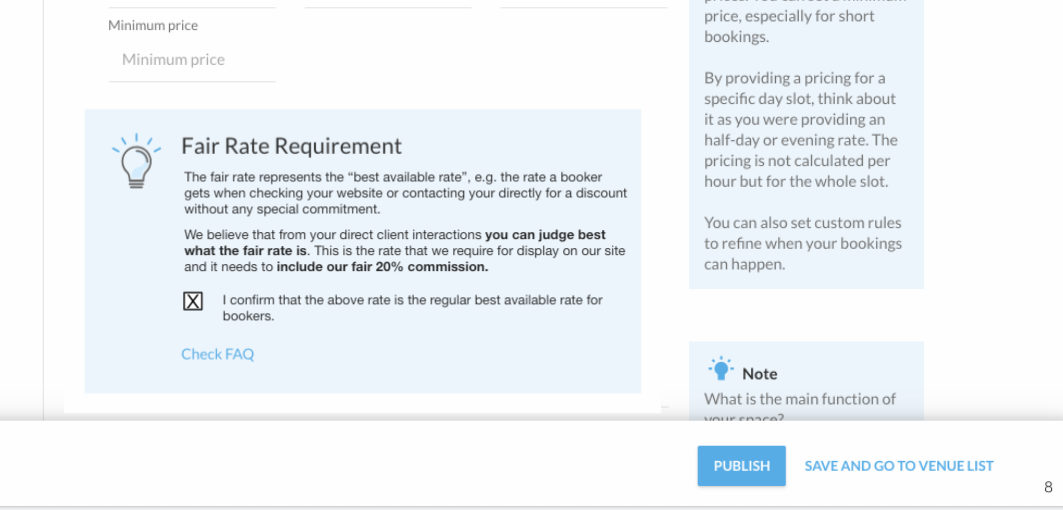Click 'What is the main function' note text

pos(800,399)
